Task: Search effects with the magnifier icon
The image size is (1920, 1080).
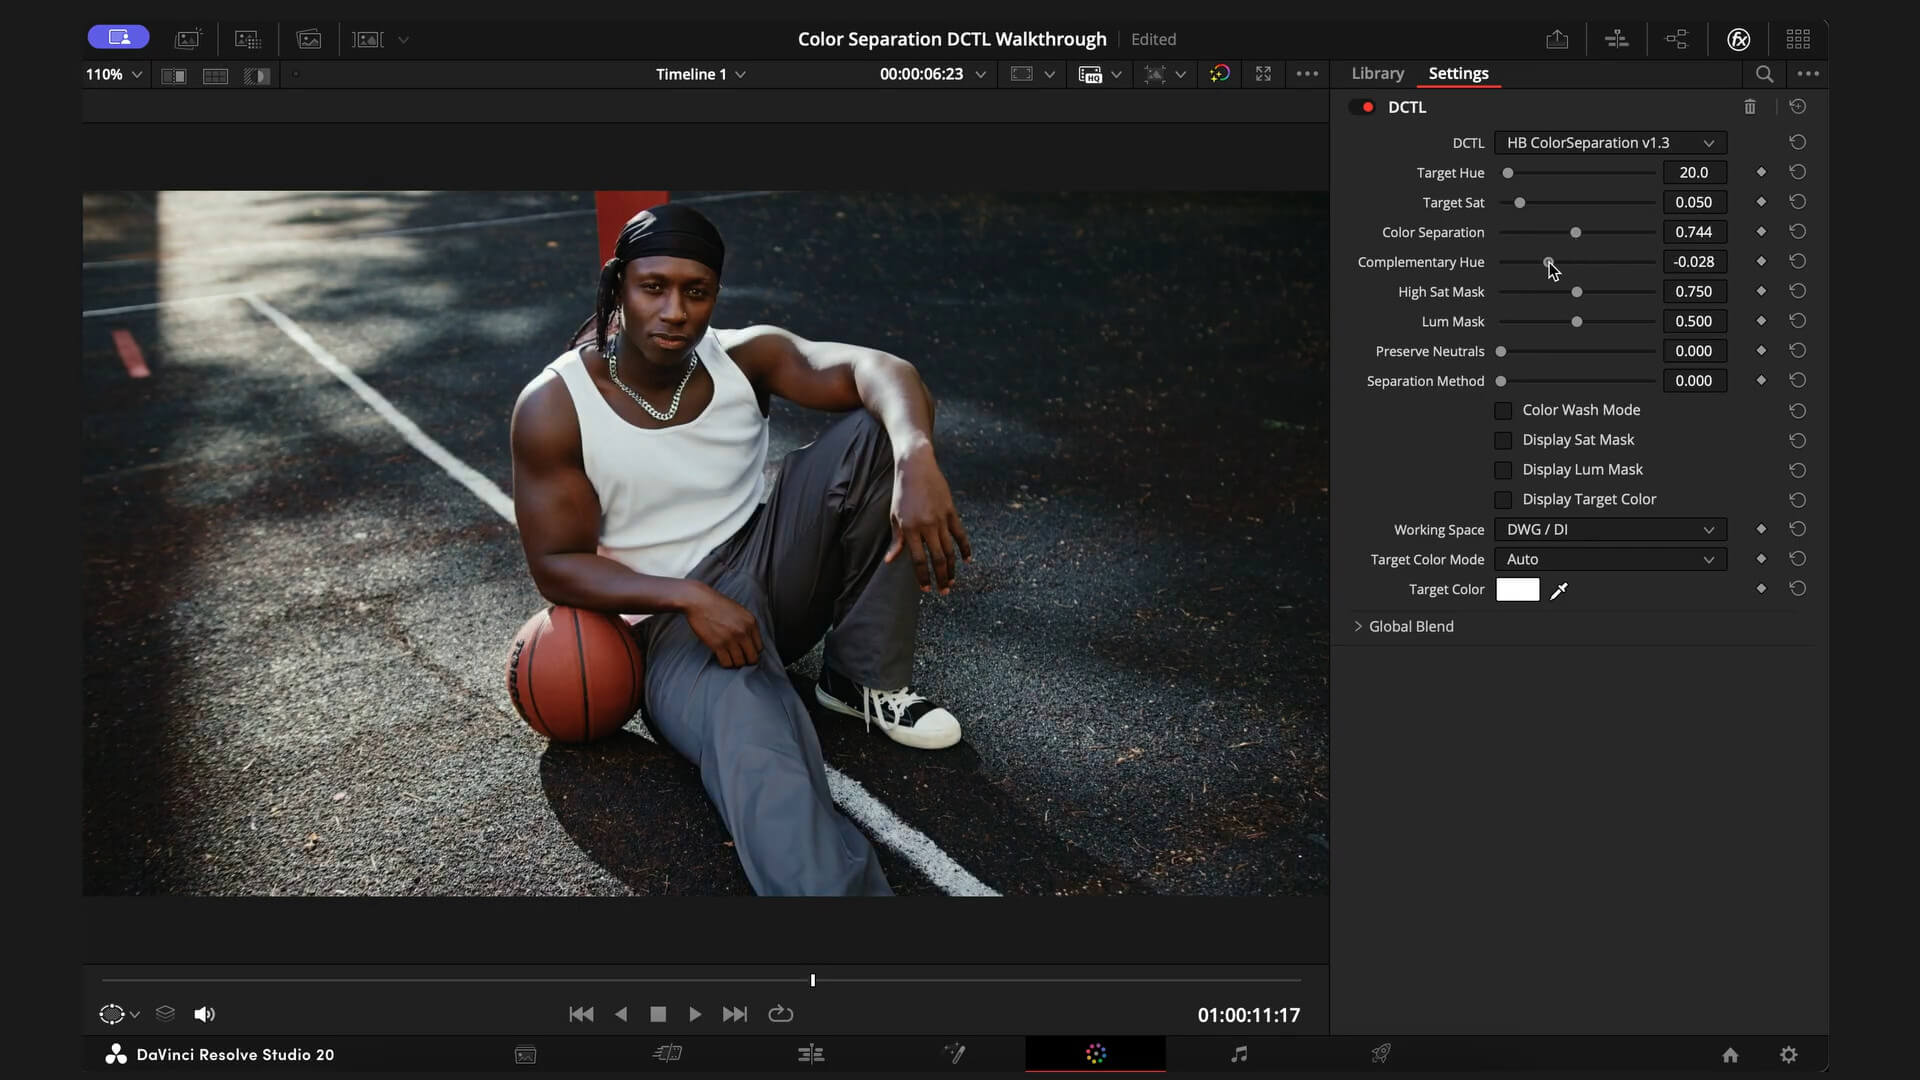Action: coord(1765,74)
